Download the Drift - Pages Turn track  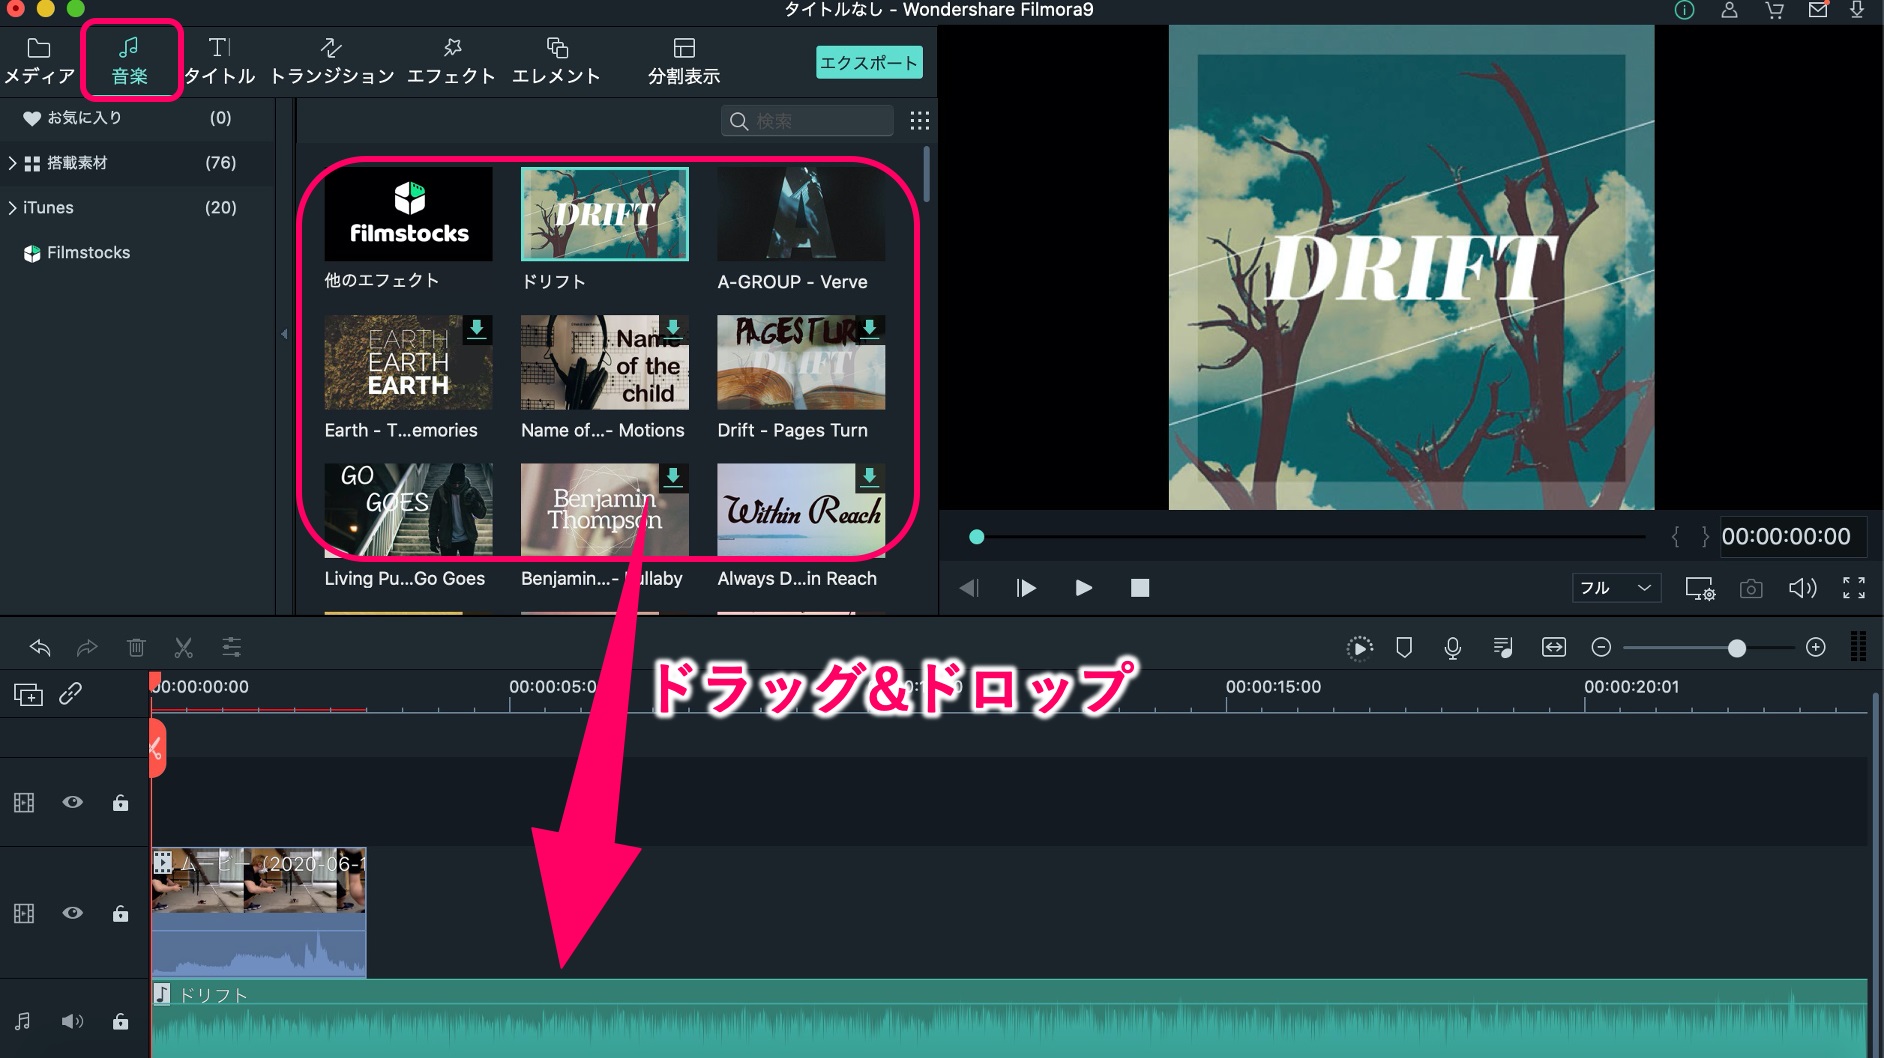870,329
